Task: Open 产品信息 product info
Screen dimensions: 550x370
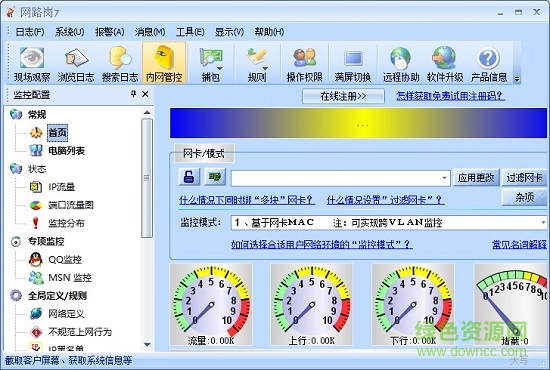Action: (x=489, y=64)
